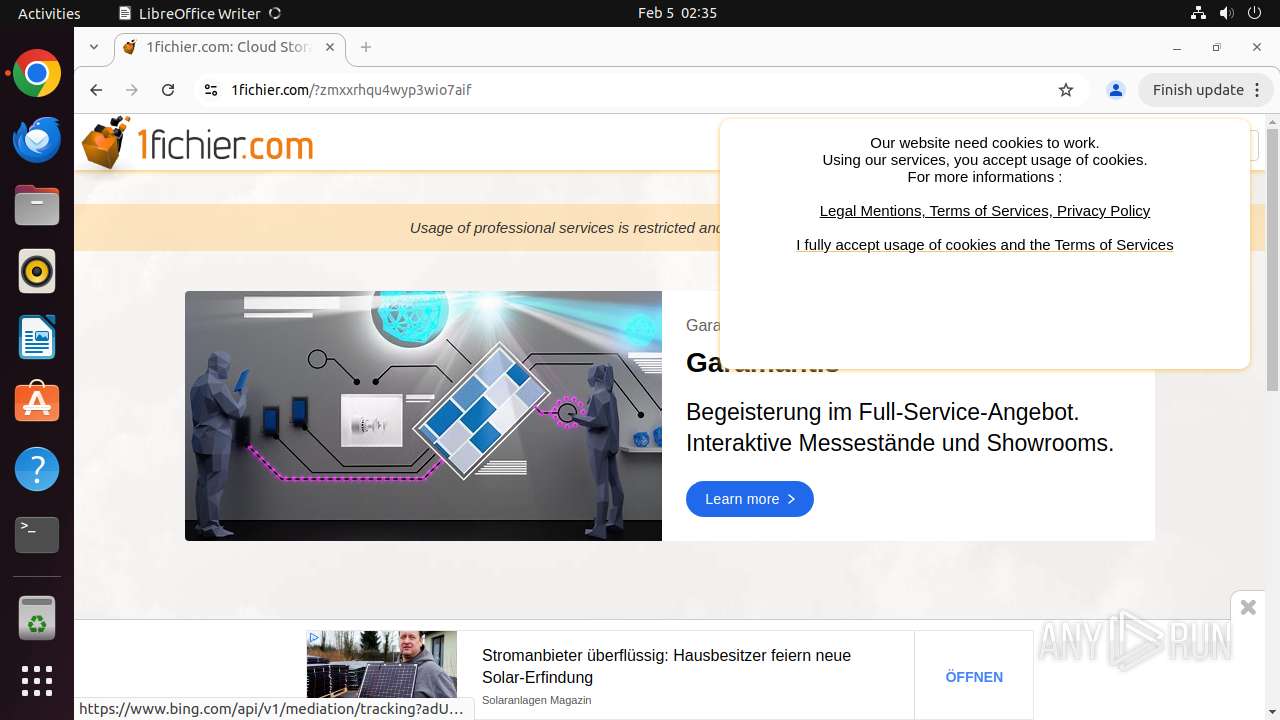Open Rhythmbox music player in the dock
This screenshot has width=1280, height=720.
click(x=37, y=272)
